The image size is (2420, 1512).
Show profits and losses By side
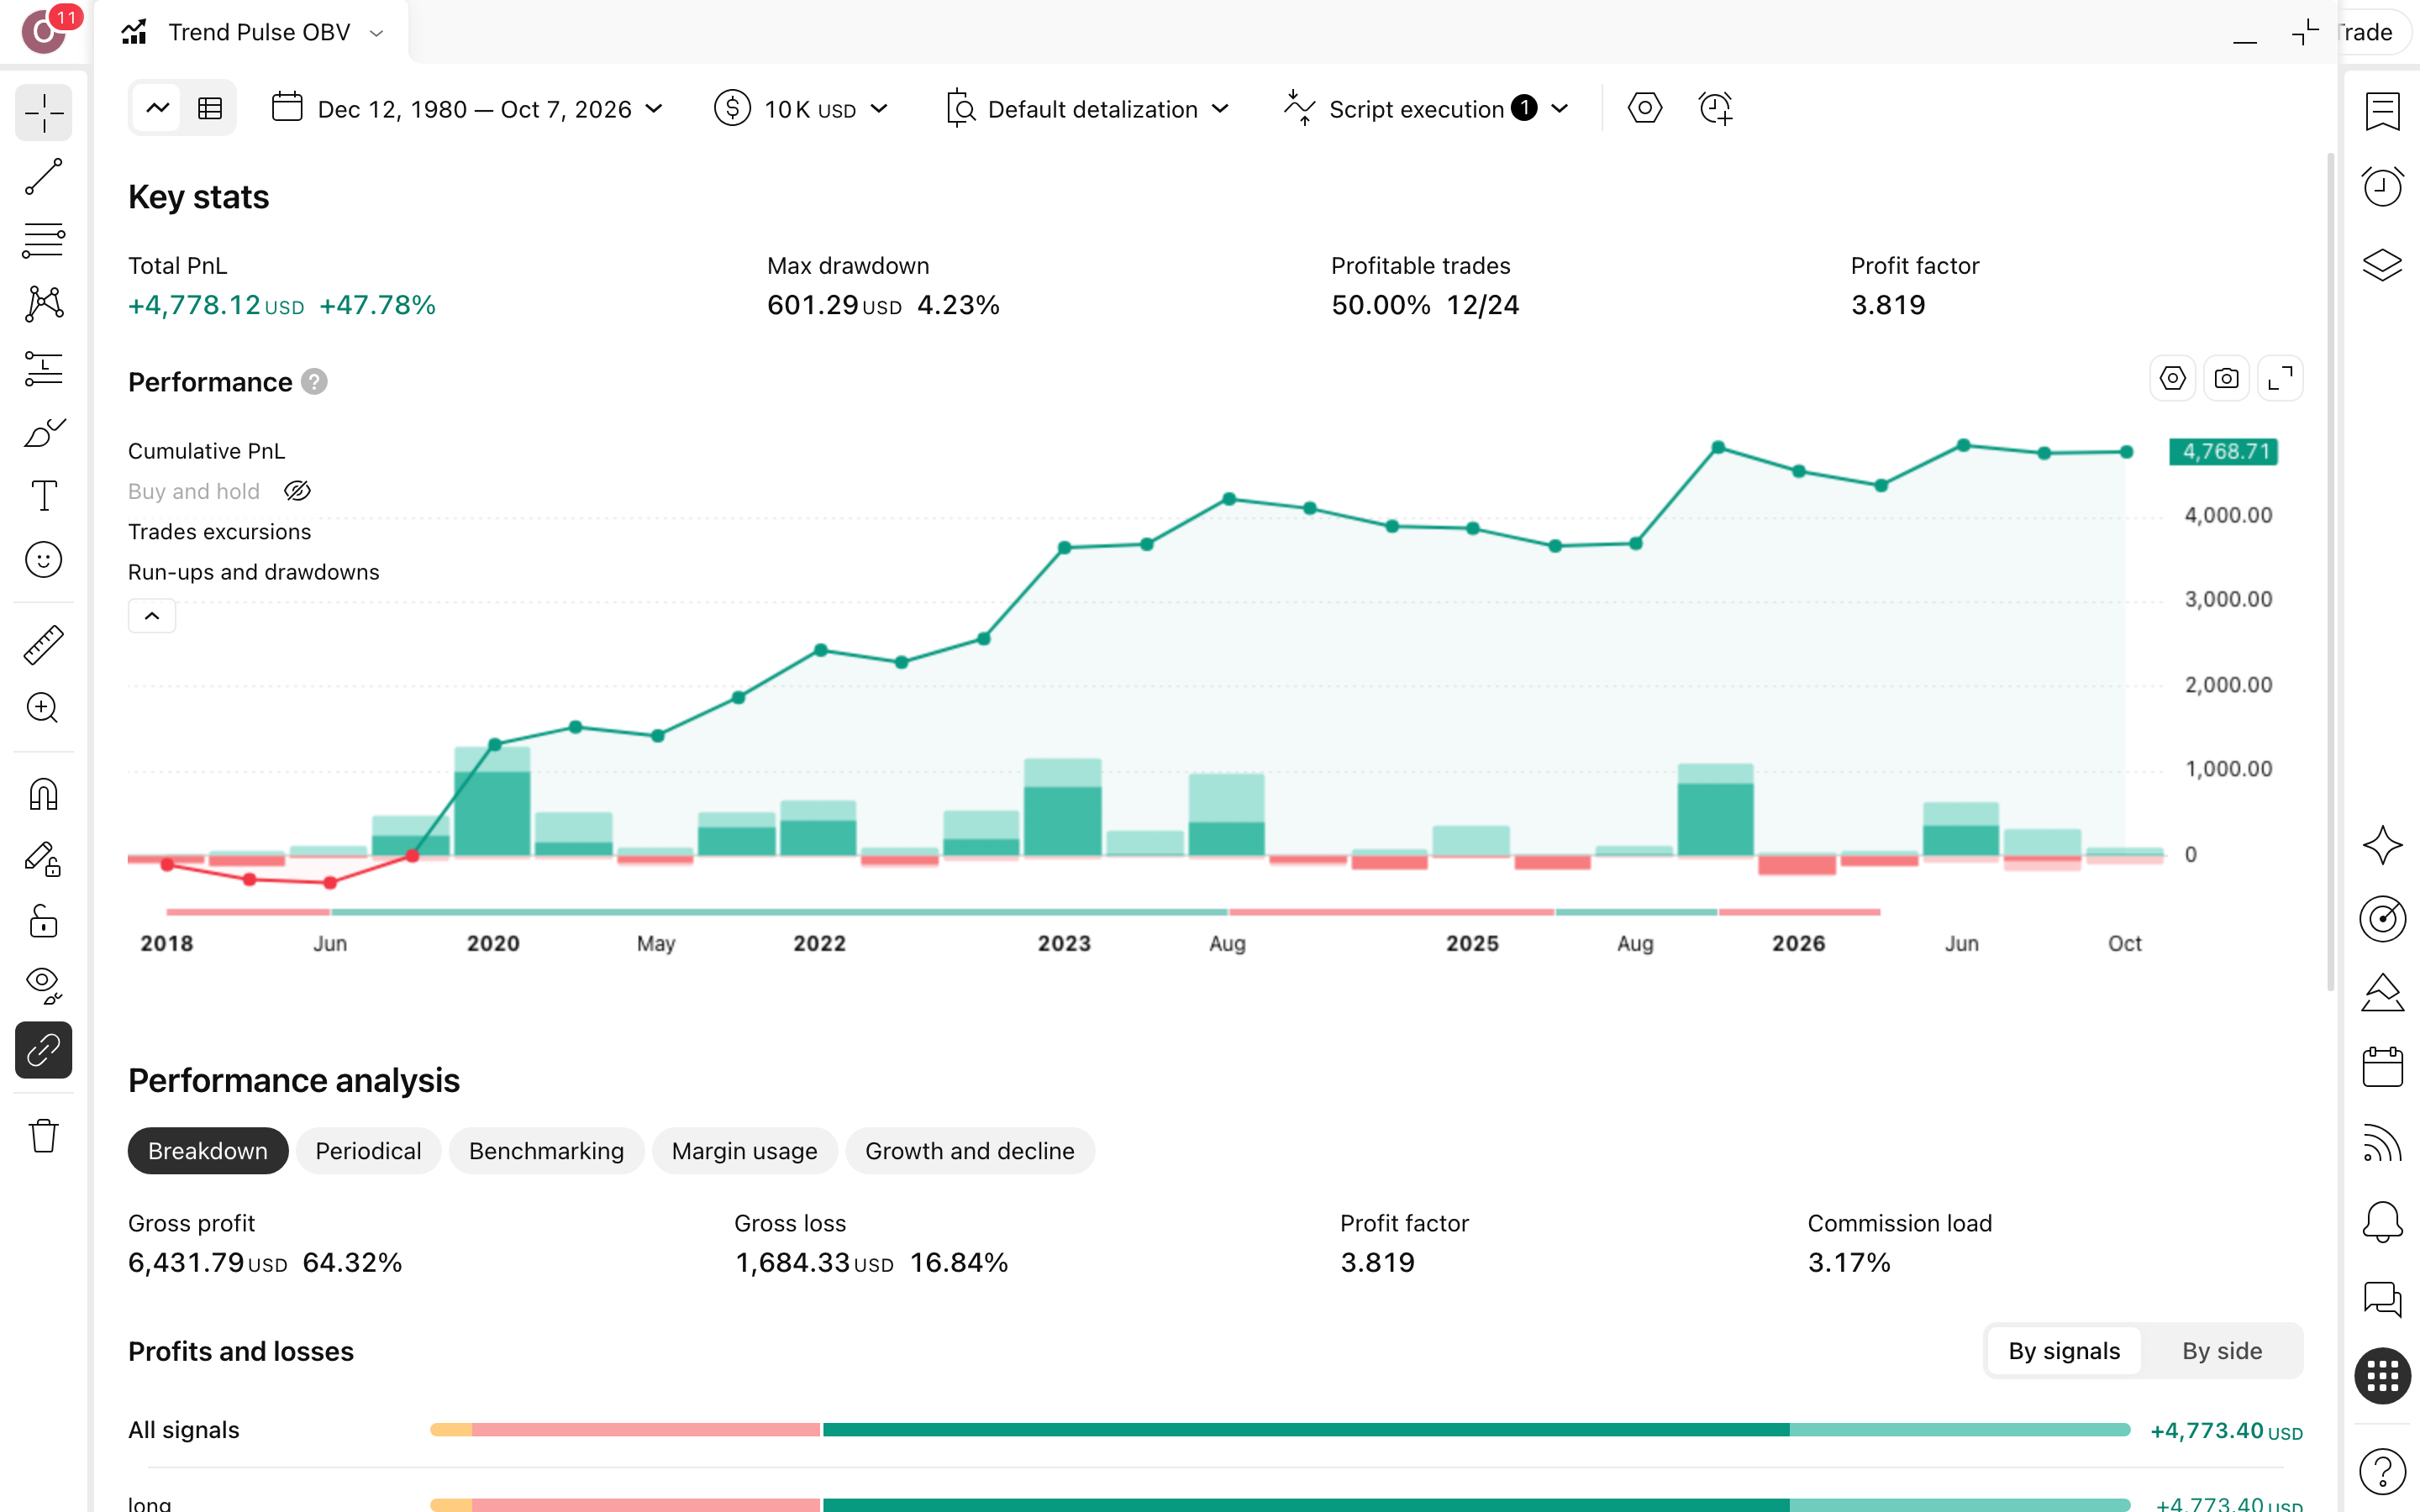[x=2221, y=1351]
